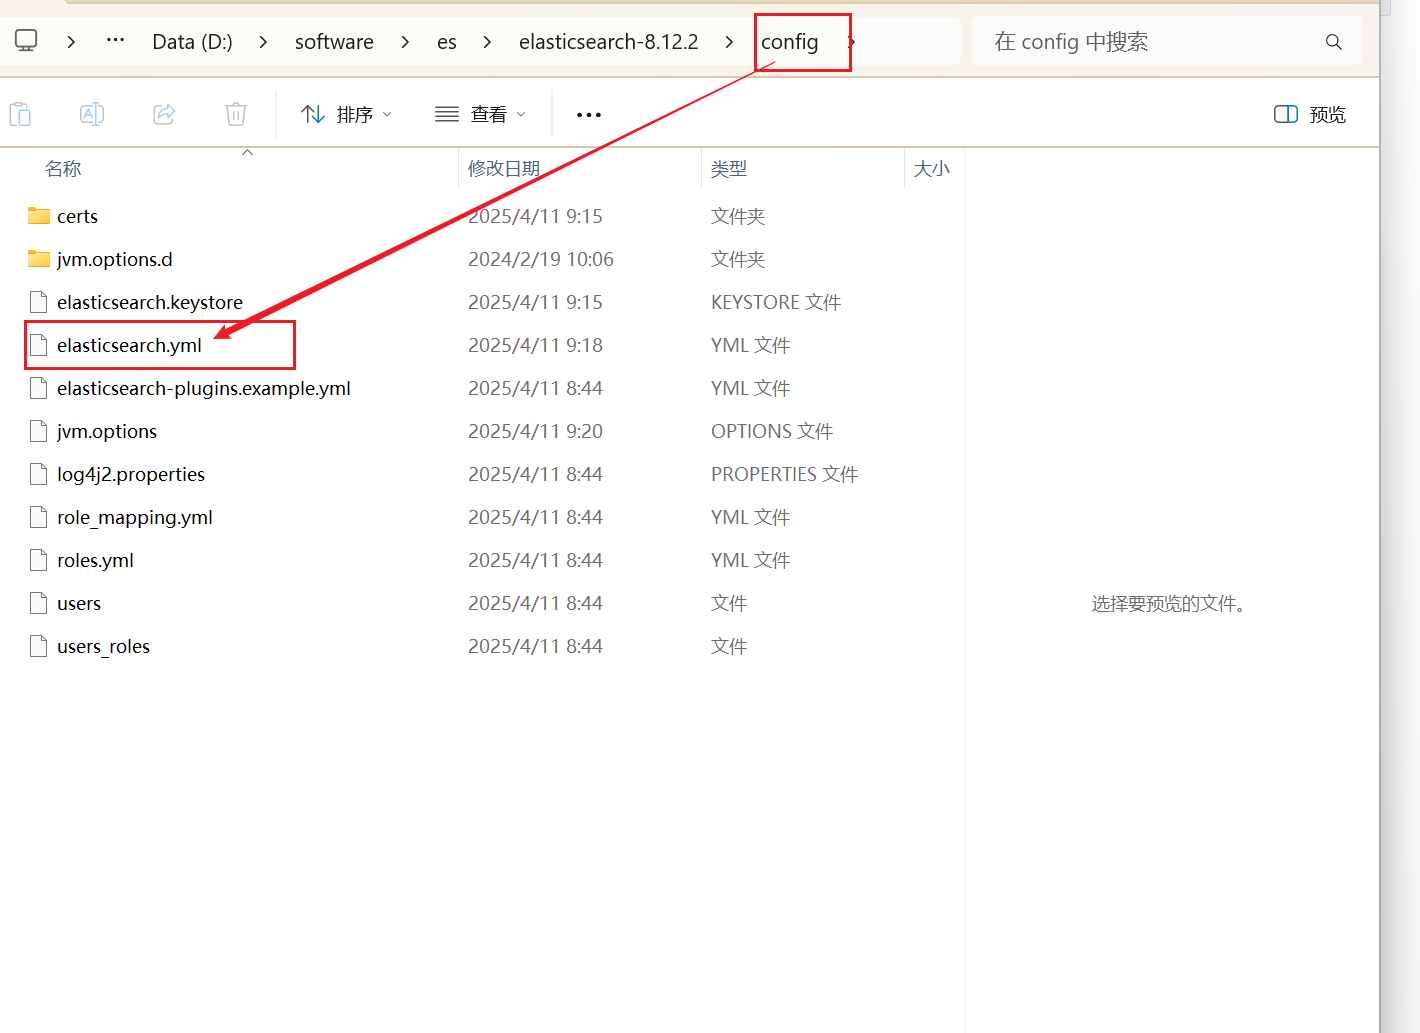Image resolution: width=1420 pixels, height=1033 pixels.
Task: Click the users_roles file name
Action: (103, 646)
